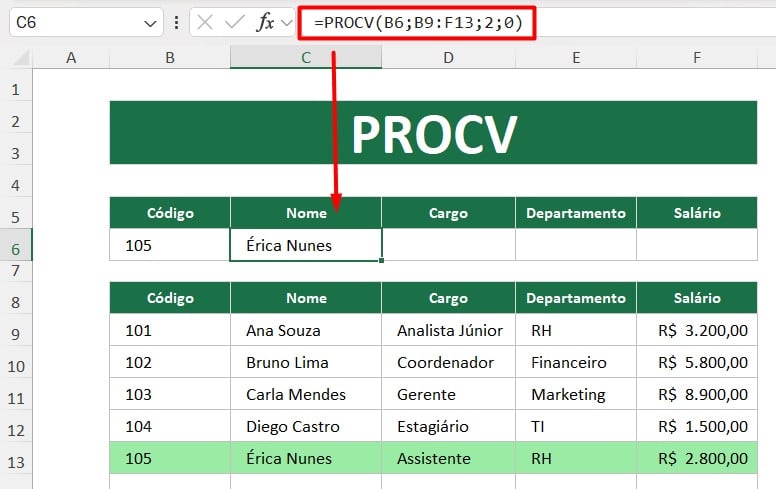Click the Ana Souza cell
The width and height of the screenshot is (776, 489).
306,330
